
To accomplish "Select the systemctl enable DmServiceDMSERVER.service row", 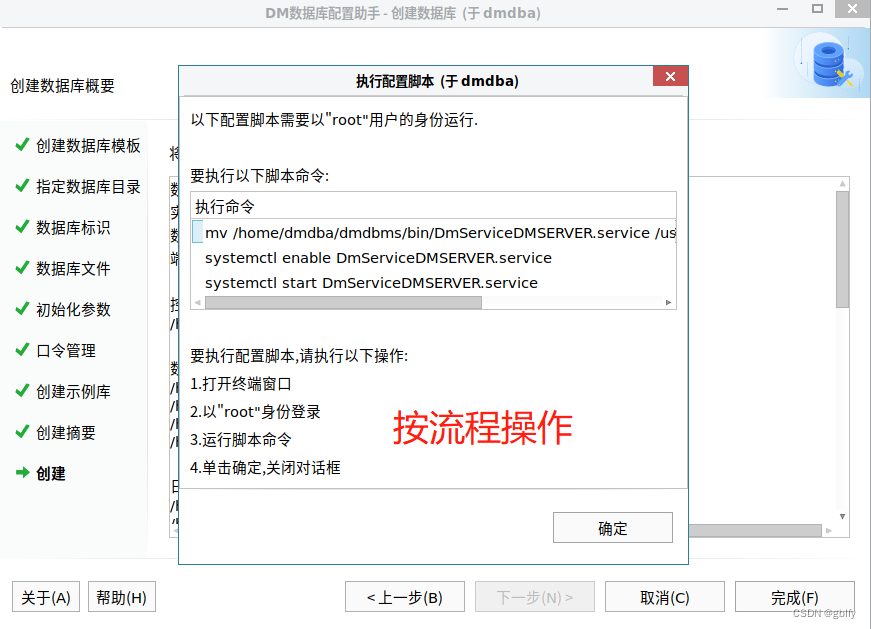I will tap(433, 258).
